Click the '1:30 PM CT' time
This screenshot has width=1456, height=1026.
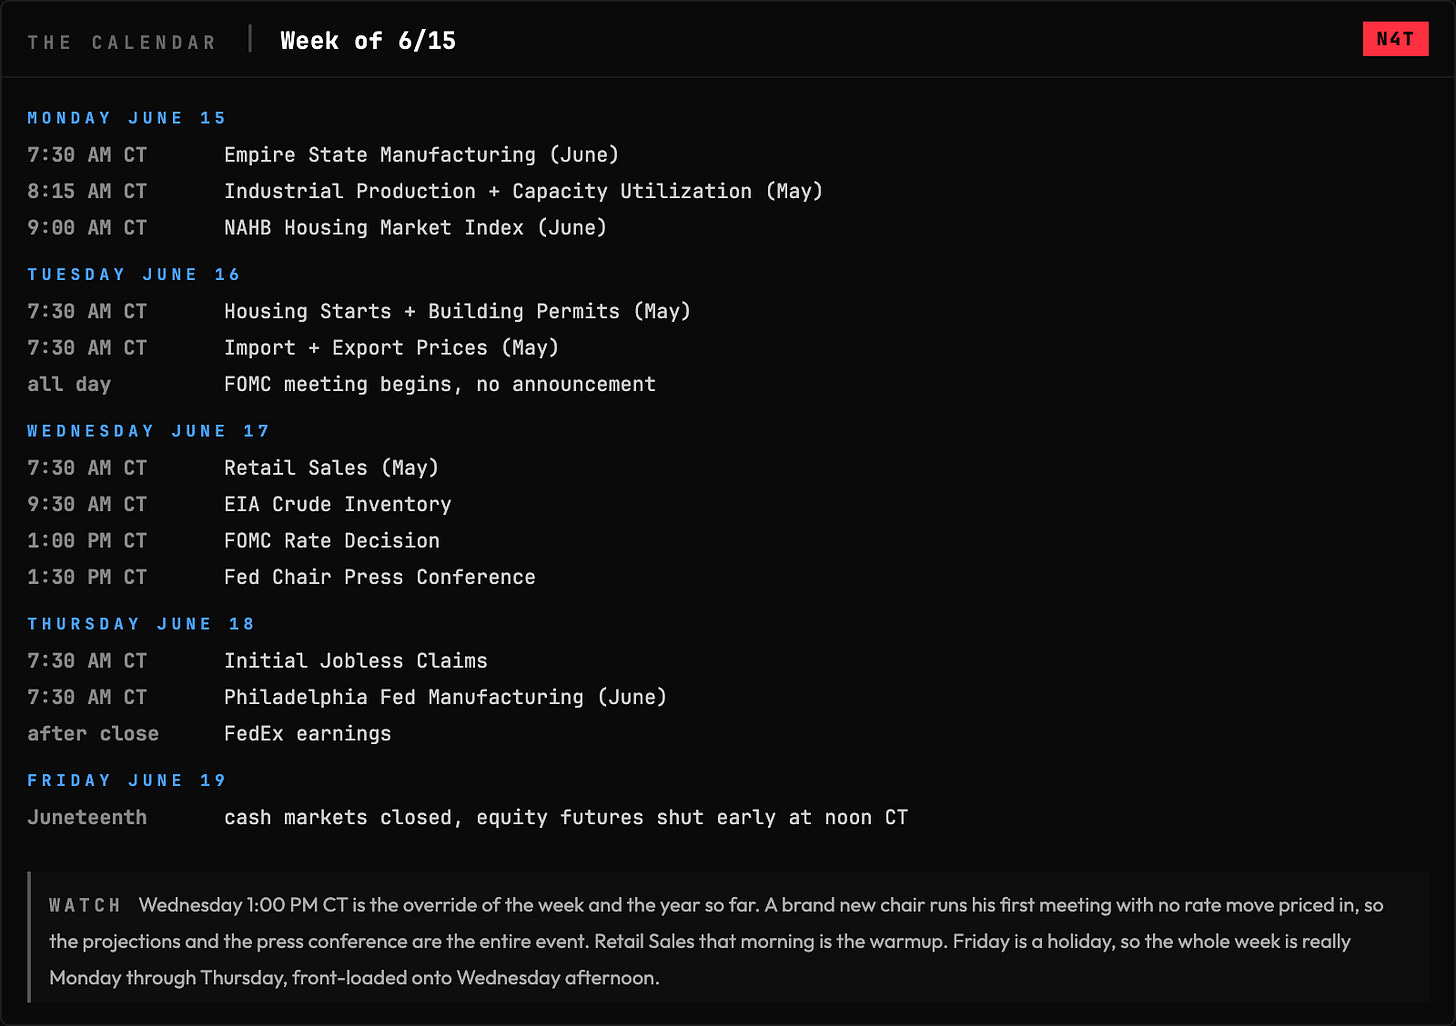[87, 577]
